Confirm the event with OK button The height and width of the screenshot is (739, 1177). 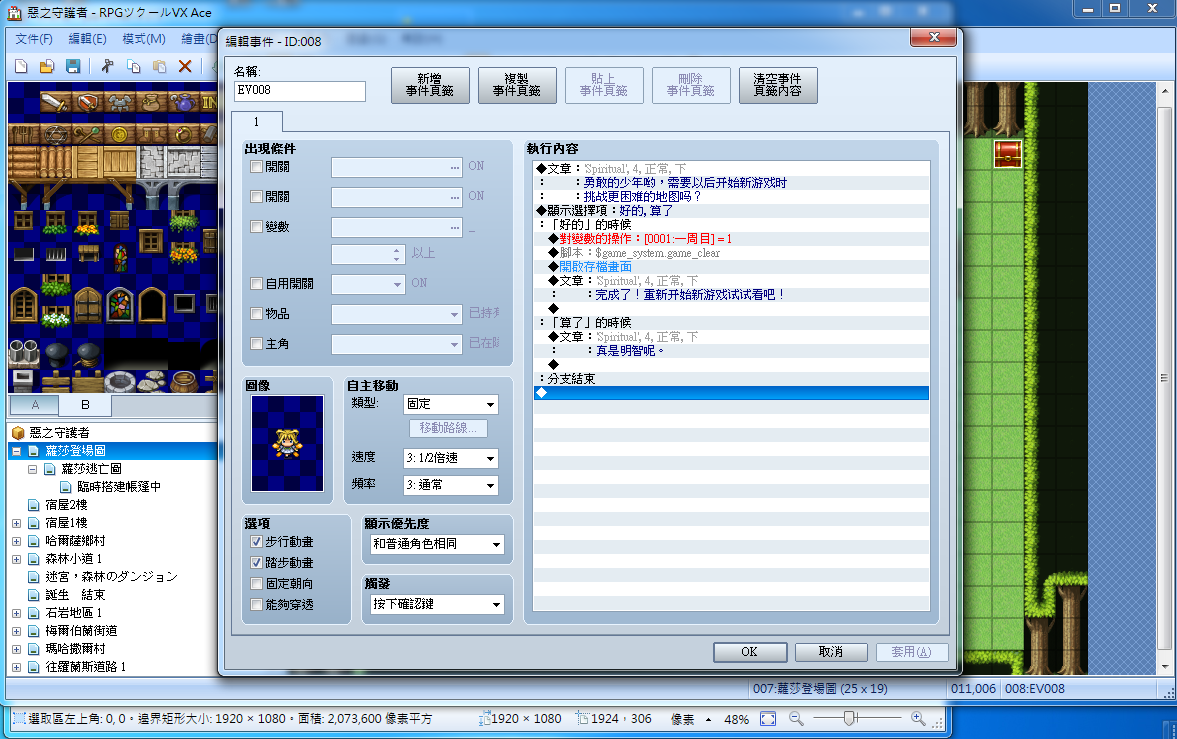(x=750, y=652)
